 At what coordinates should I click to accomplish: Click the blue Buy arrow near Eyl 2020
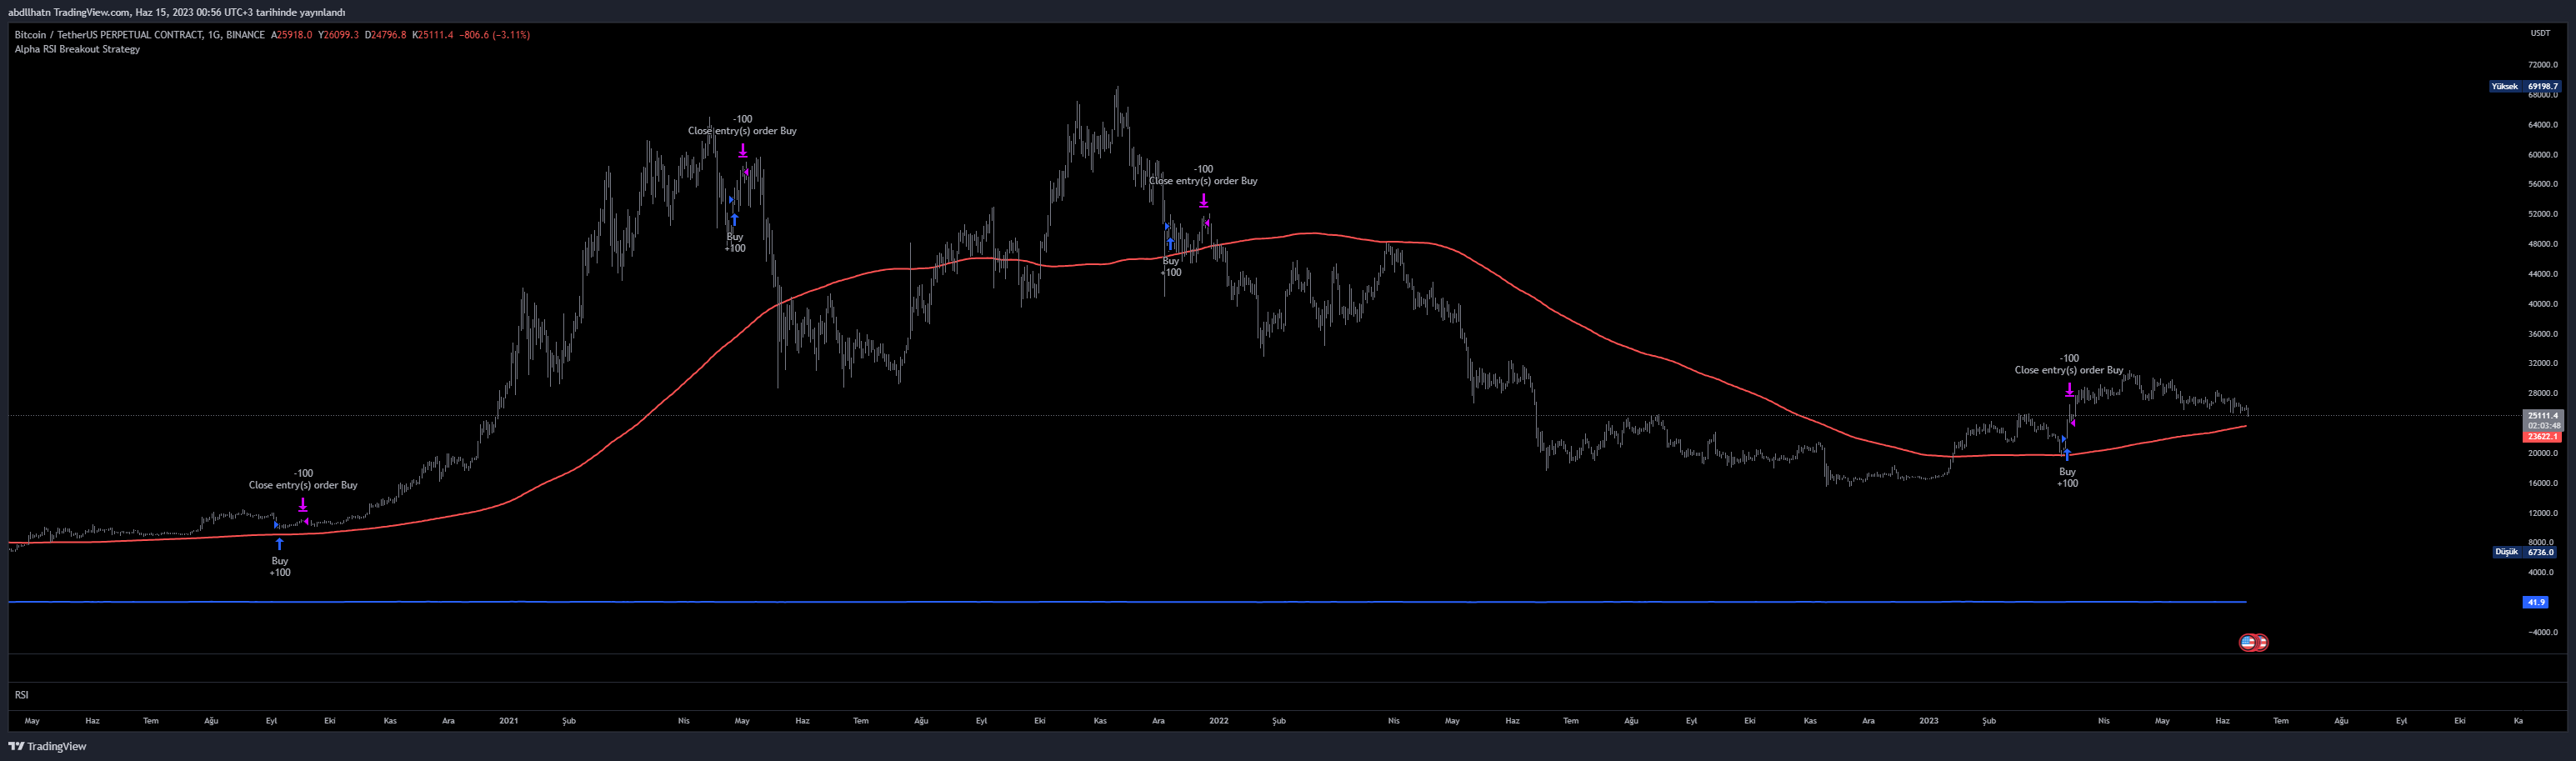pyautogui.click(x=280, y=544)
